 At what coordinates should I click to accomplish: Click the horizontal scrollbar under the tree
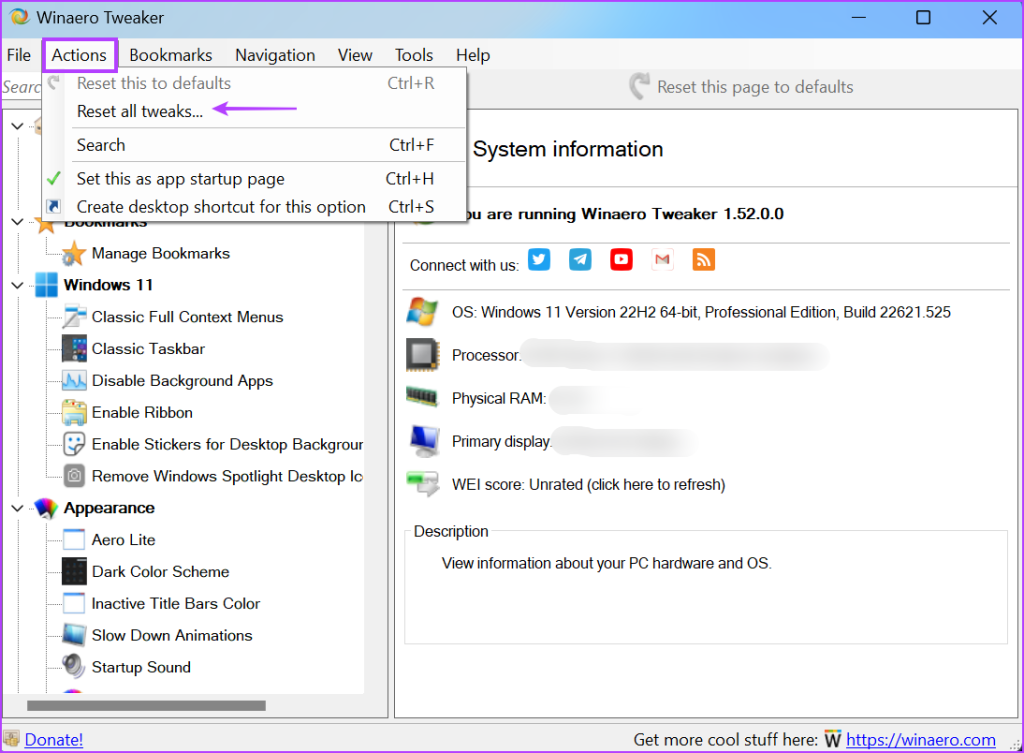pos(146,705)
